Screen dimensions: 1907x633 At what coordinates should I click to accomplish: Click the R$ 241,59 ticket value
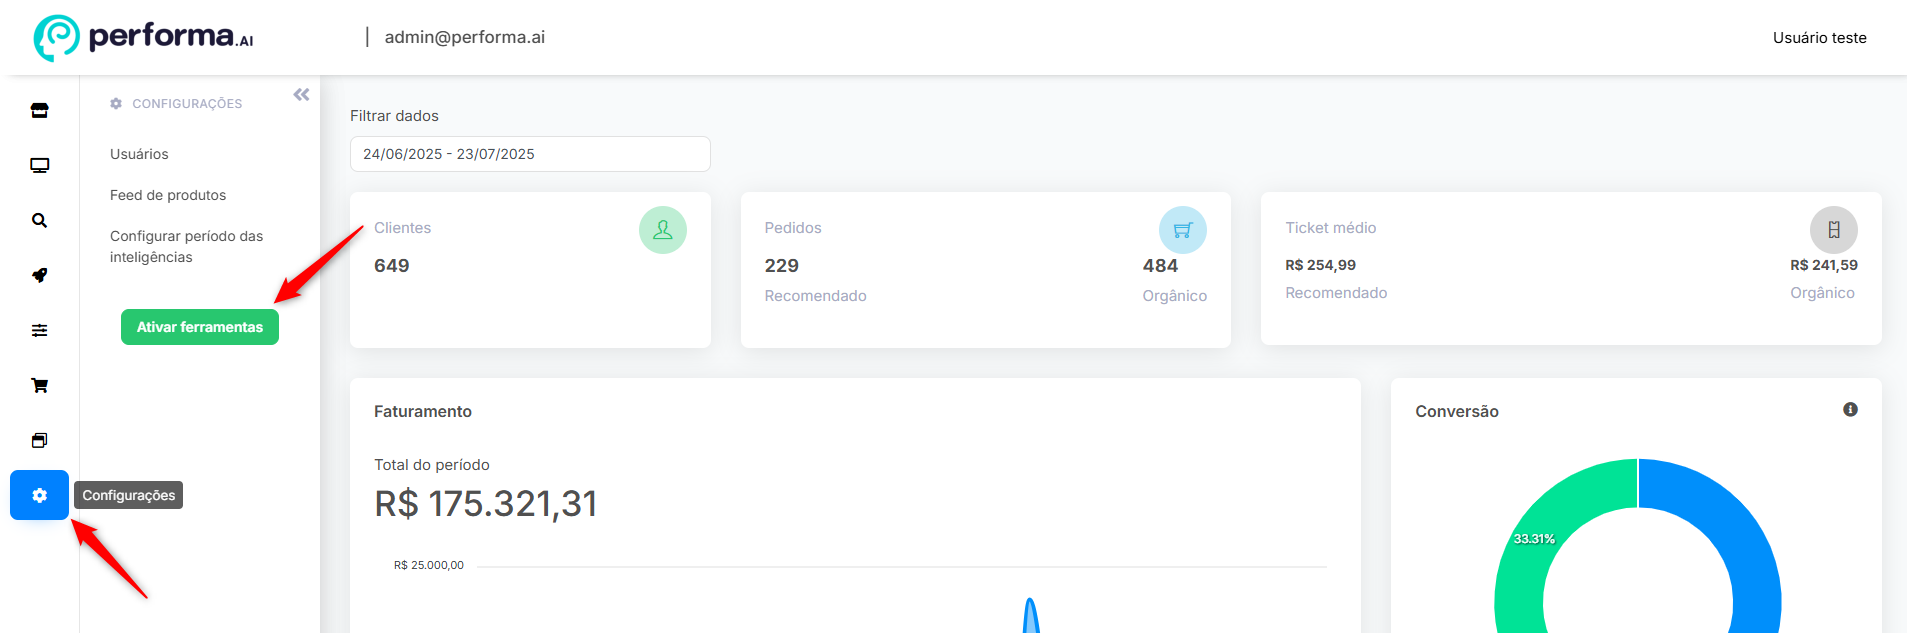(x=1824, y=265)
